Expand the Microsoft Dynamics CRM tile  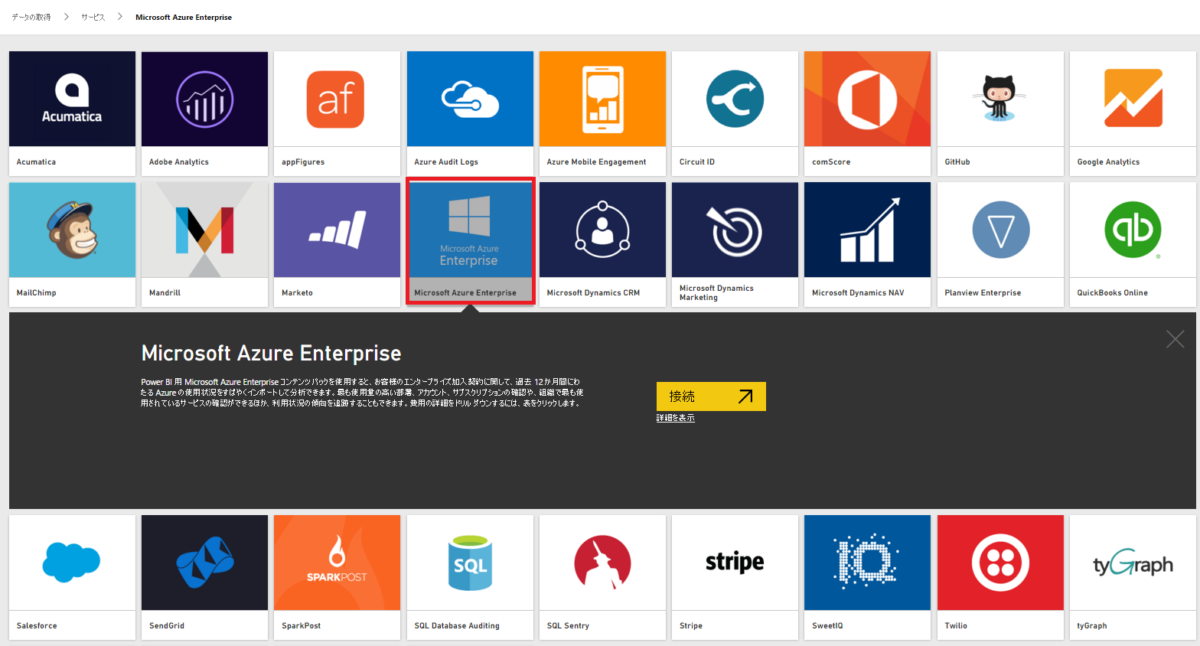602,241
